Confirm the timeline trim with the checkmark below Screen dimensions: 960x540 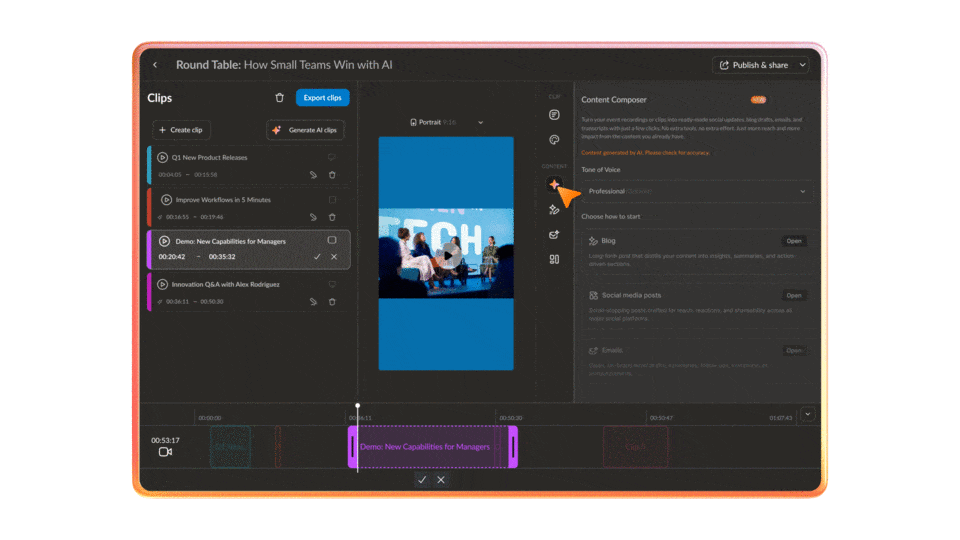(422, 480)
